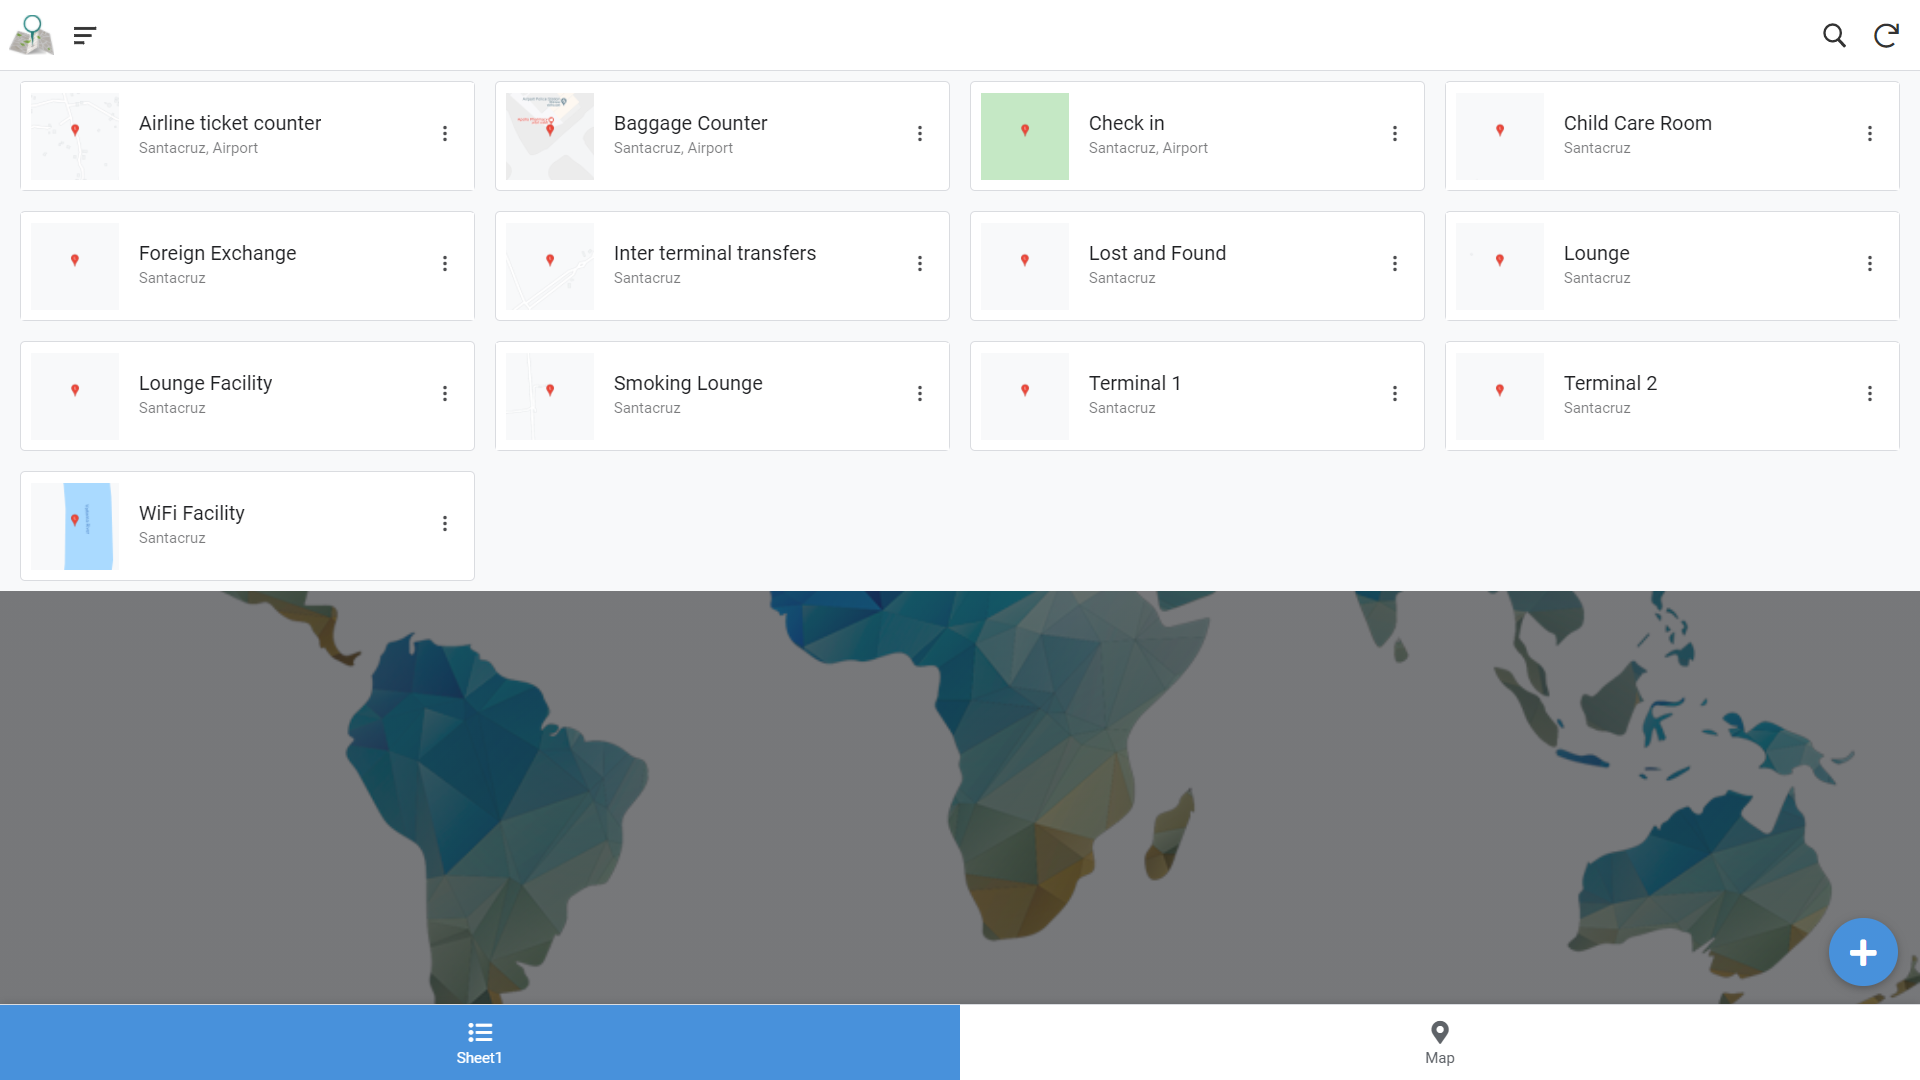Open the Foreign Exchange entry
The image size is (1920, 1080).
pos(217,265)
